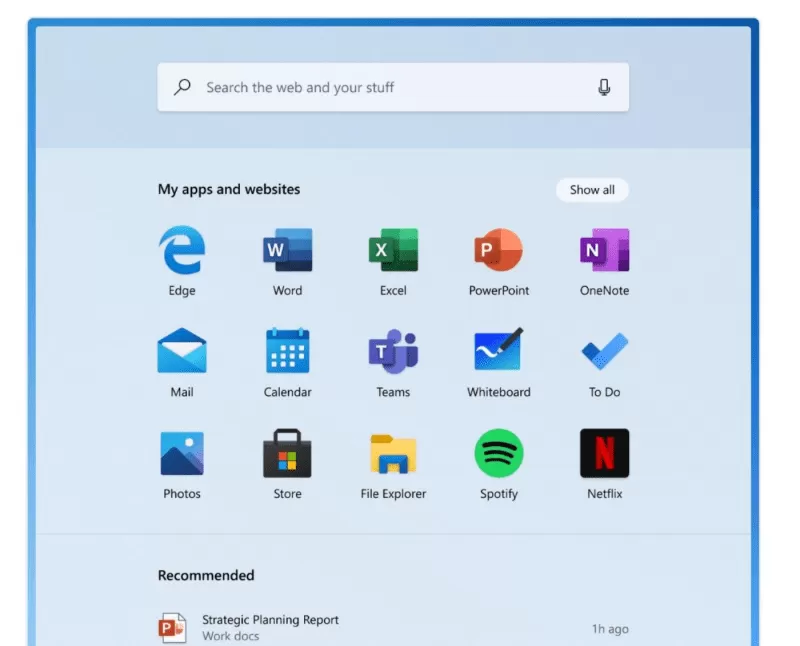The width and height of the screenshot is (800, 646).
Task: Click the 'Work docs' location text
Action: 231,636
